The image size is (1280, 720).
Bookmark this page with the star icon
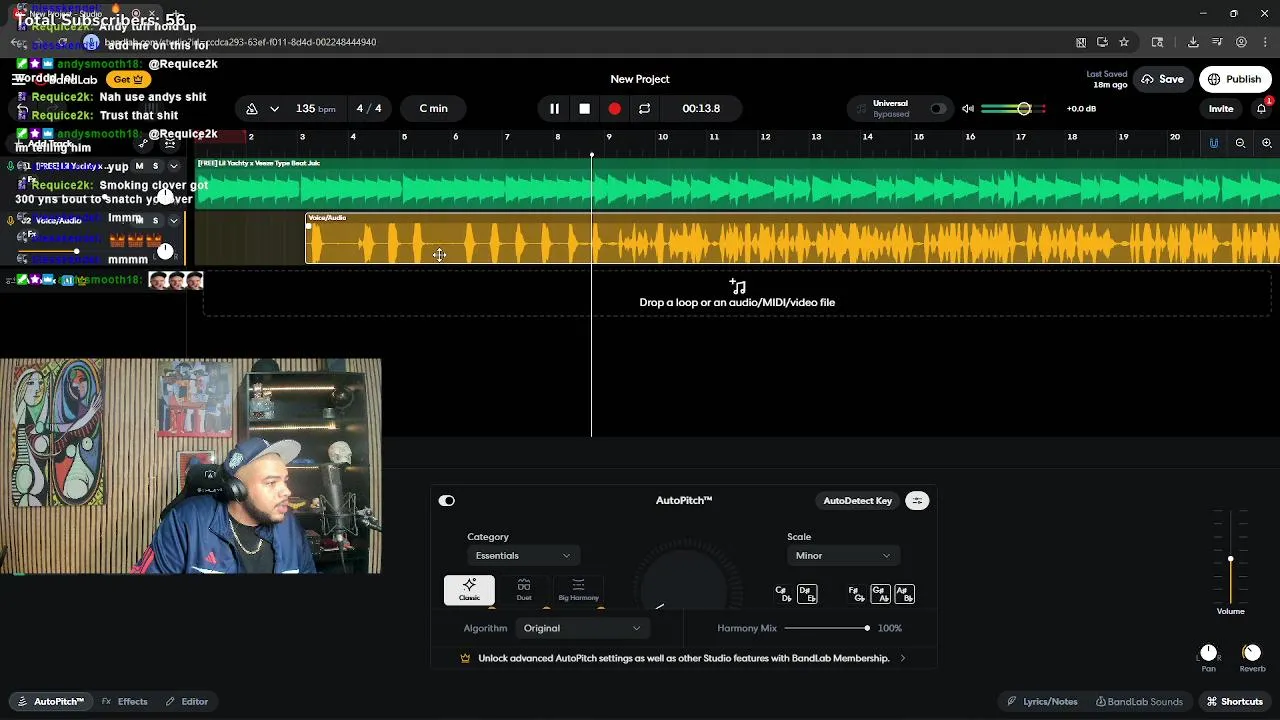point(1124,42)
